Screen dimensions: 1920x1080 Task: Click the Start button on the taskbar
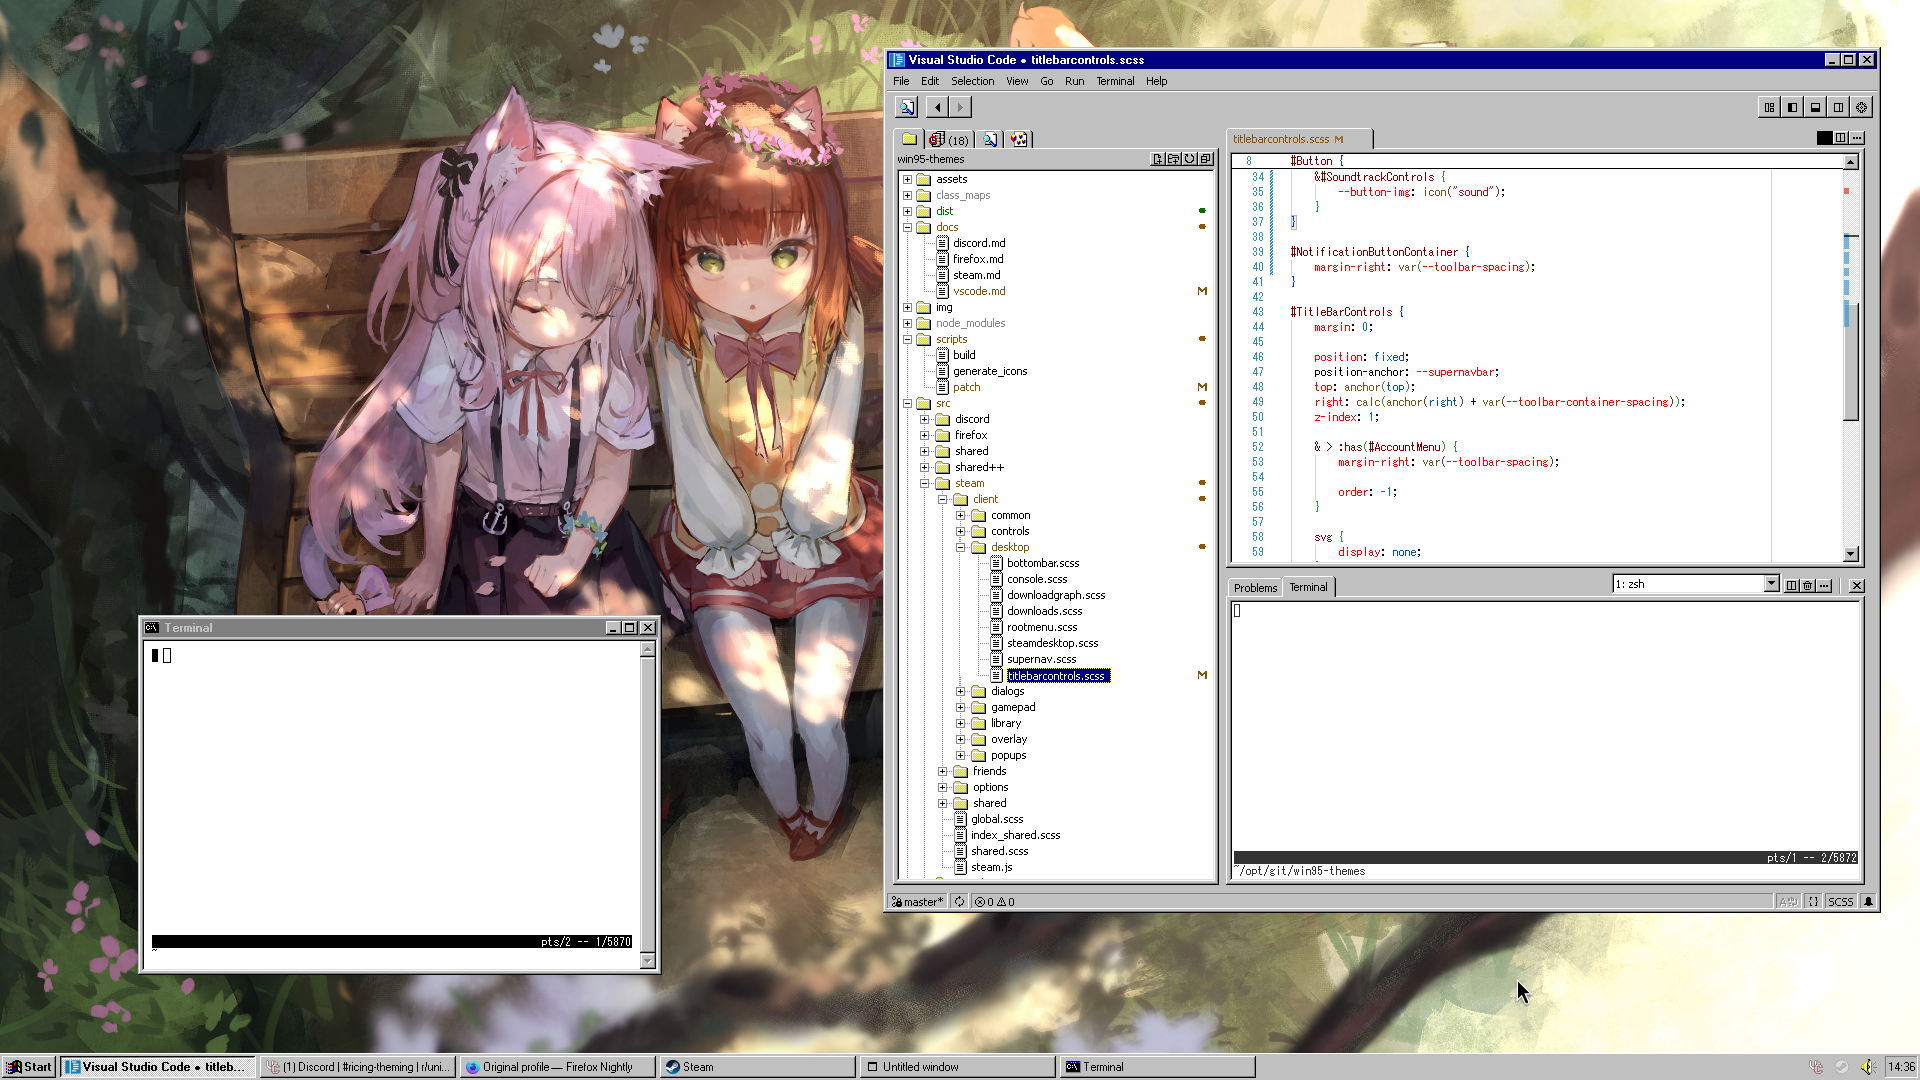point(29,1066)
